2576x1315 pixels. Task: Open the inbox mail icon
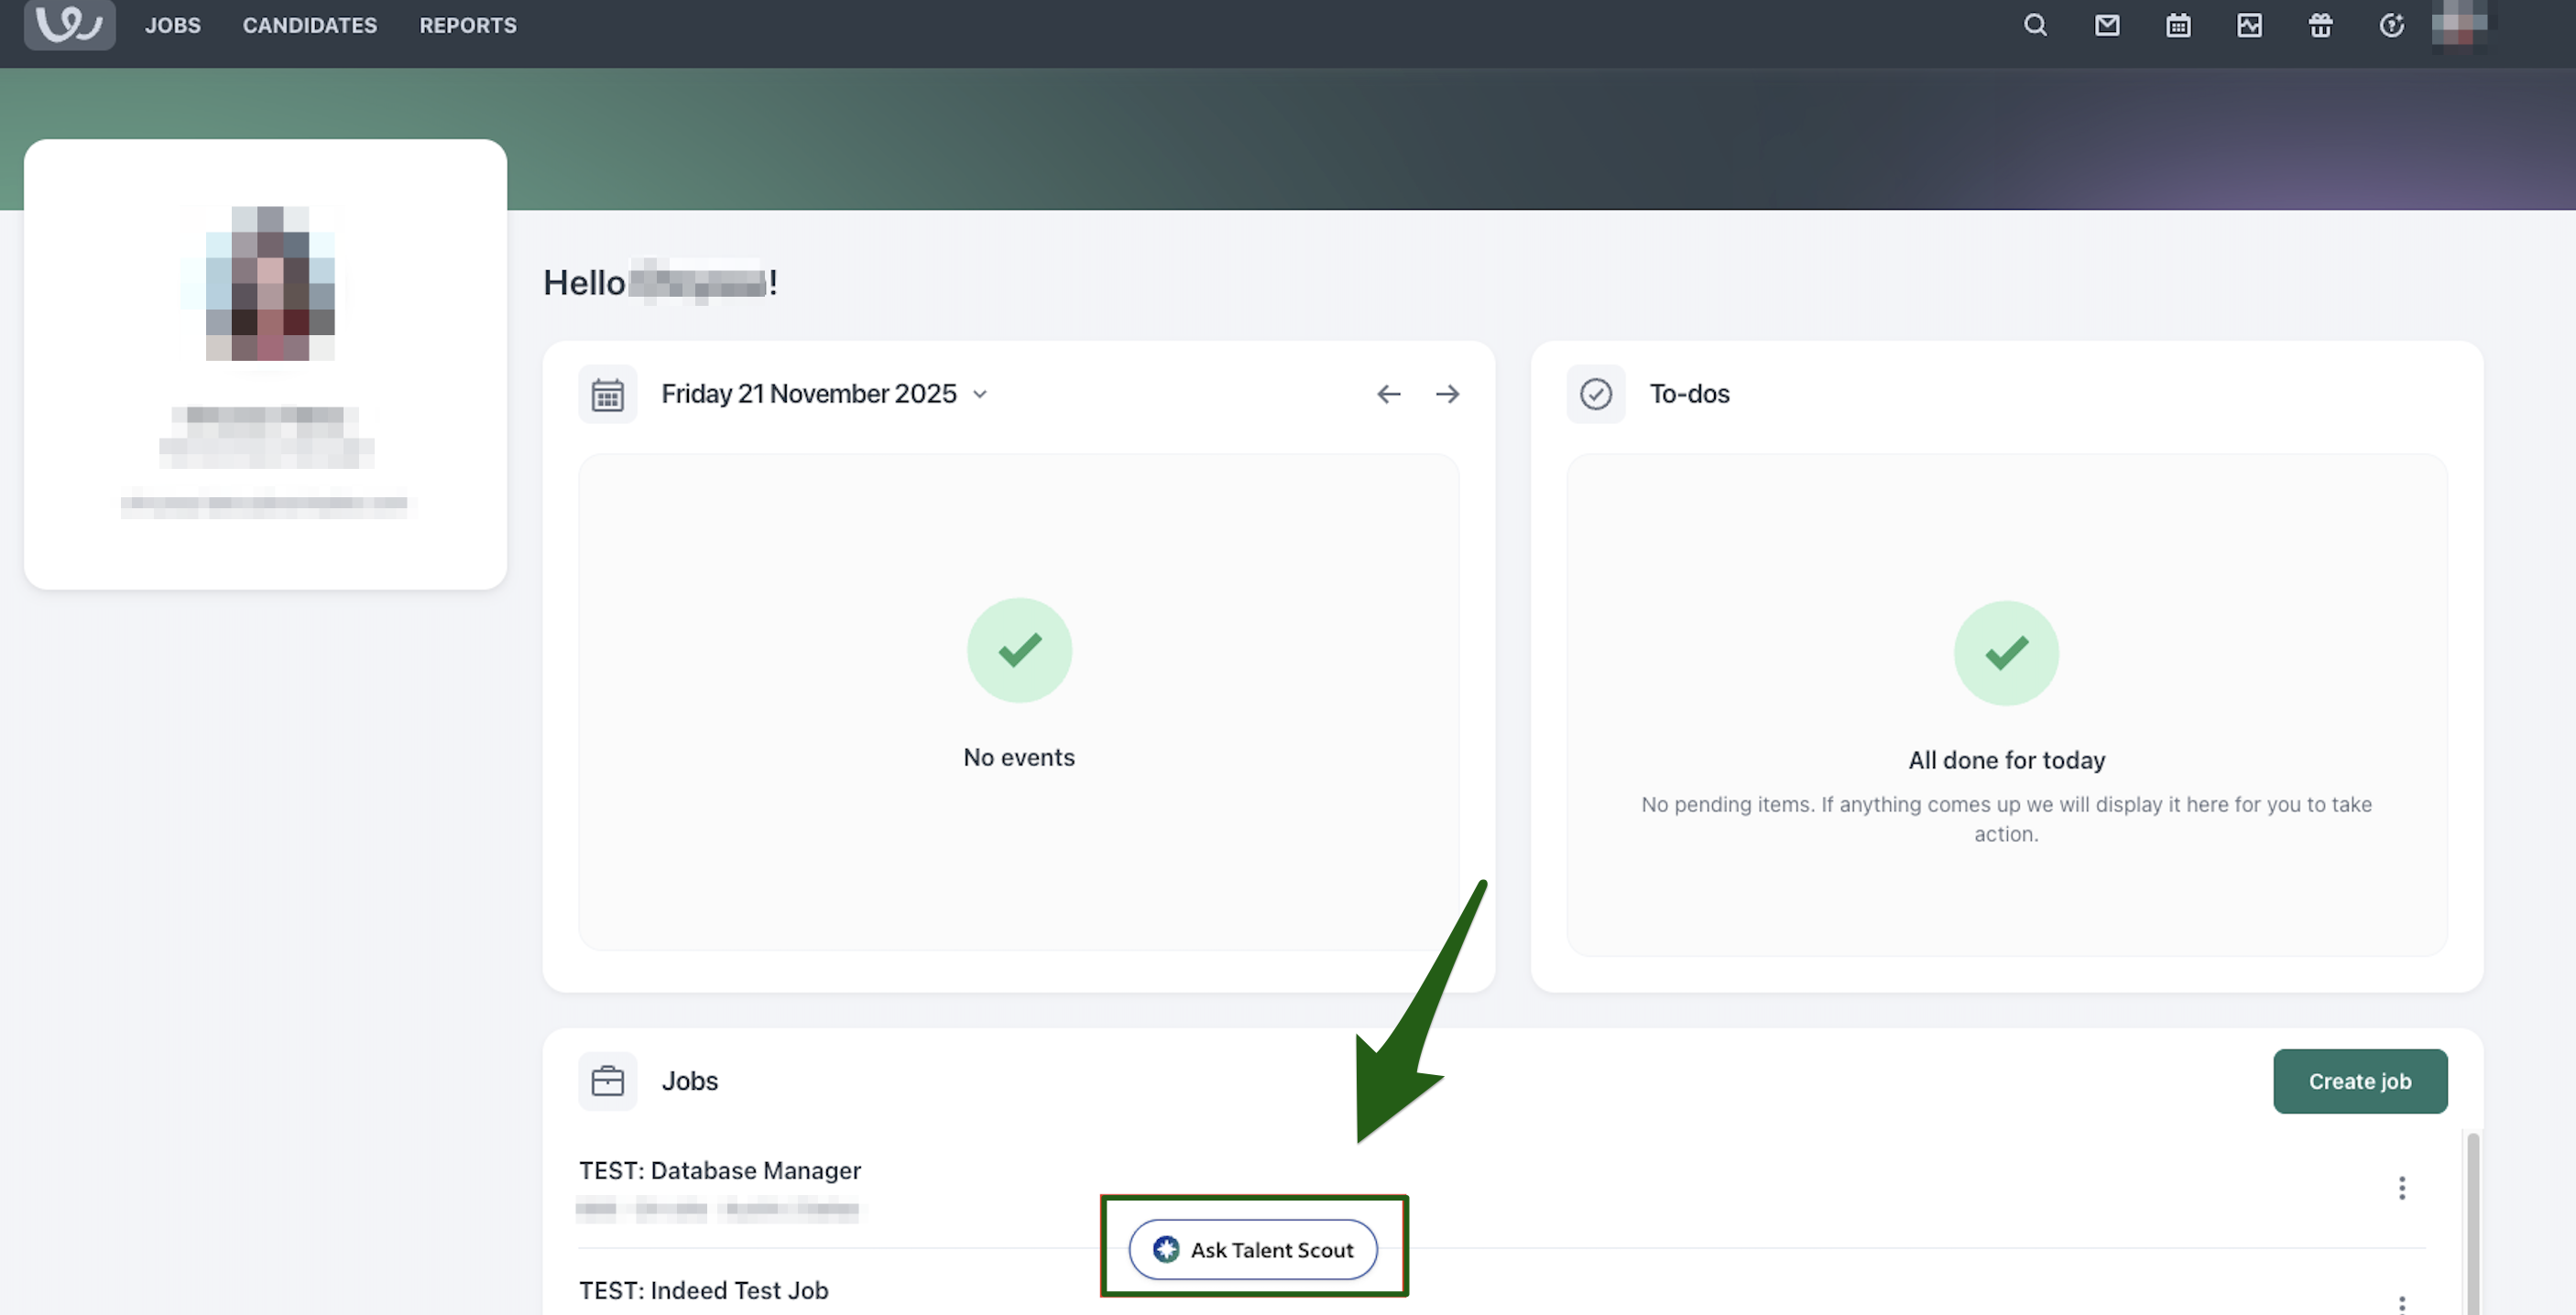[2106, 25]
